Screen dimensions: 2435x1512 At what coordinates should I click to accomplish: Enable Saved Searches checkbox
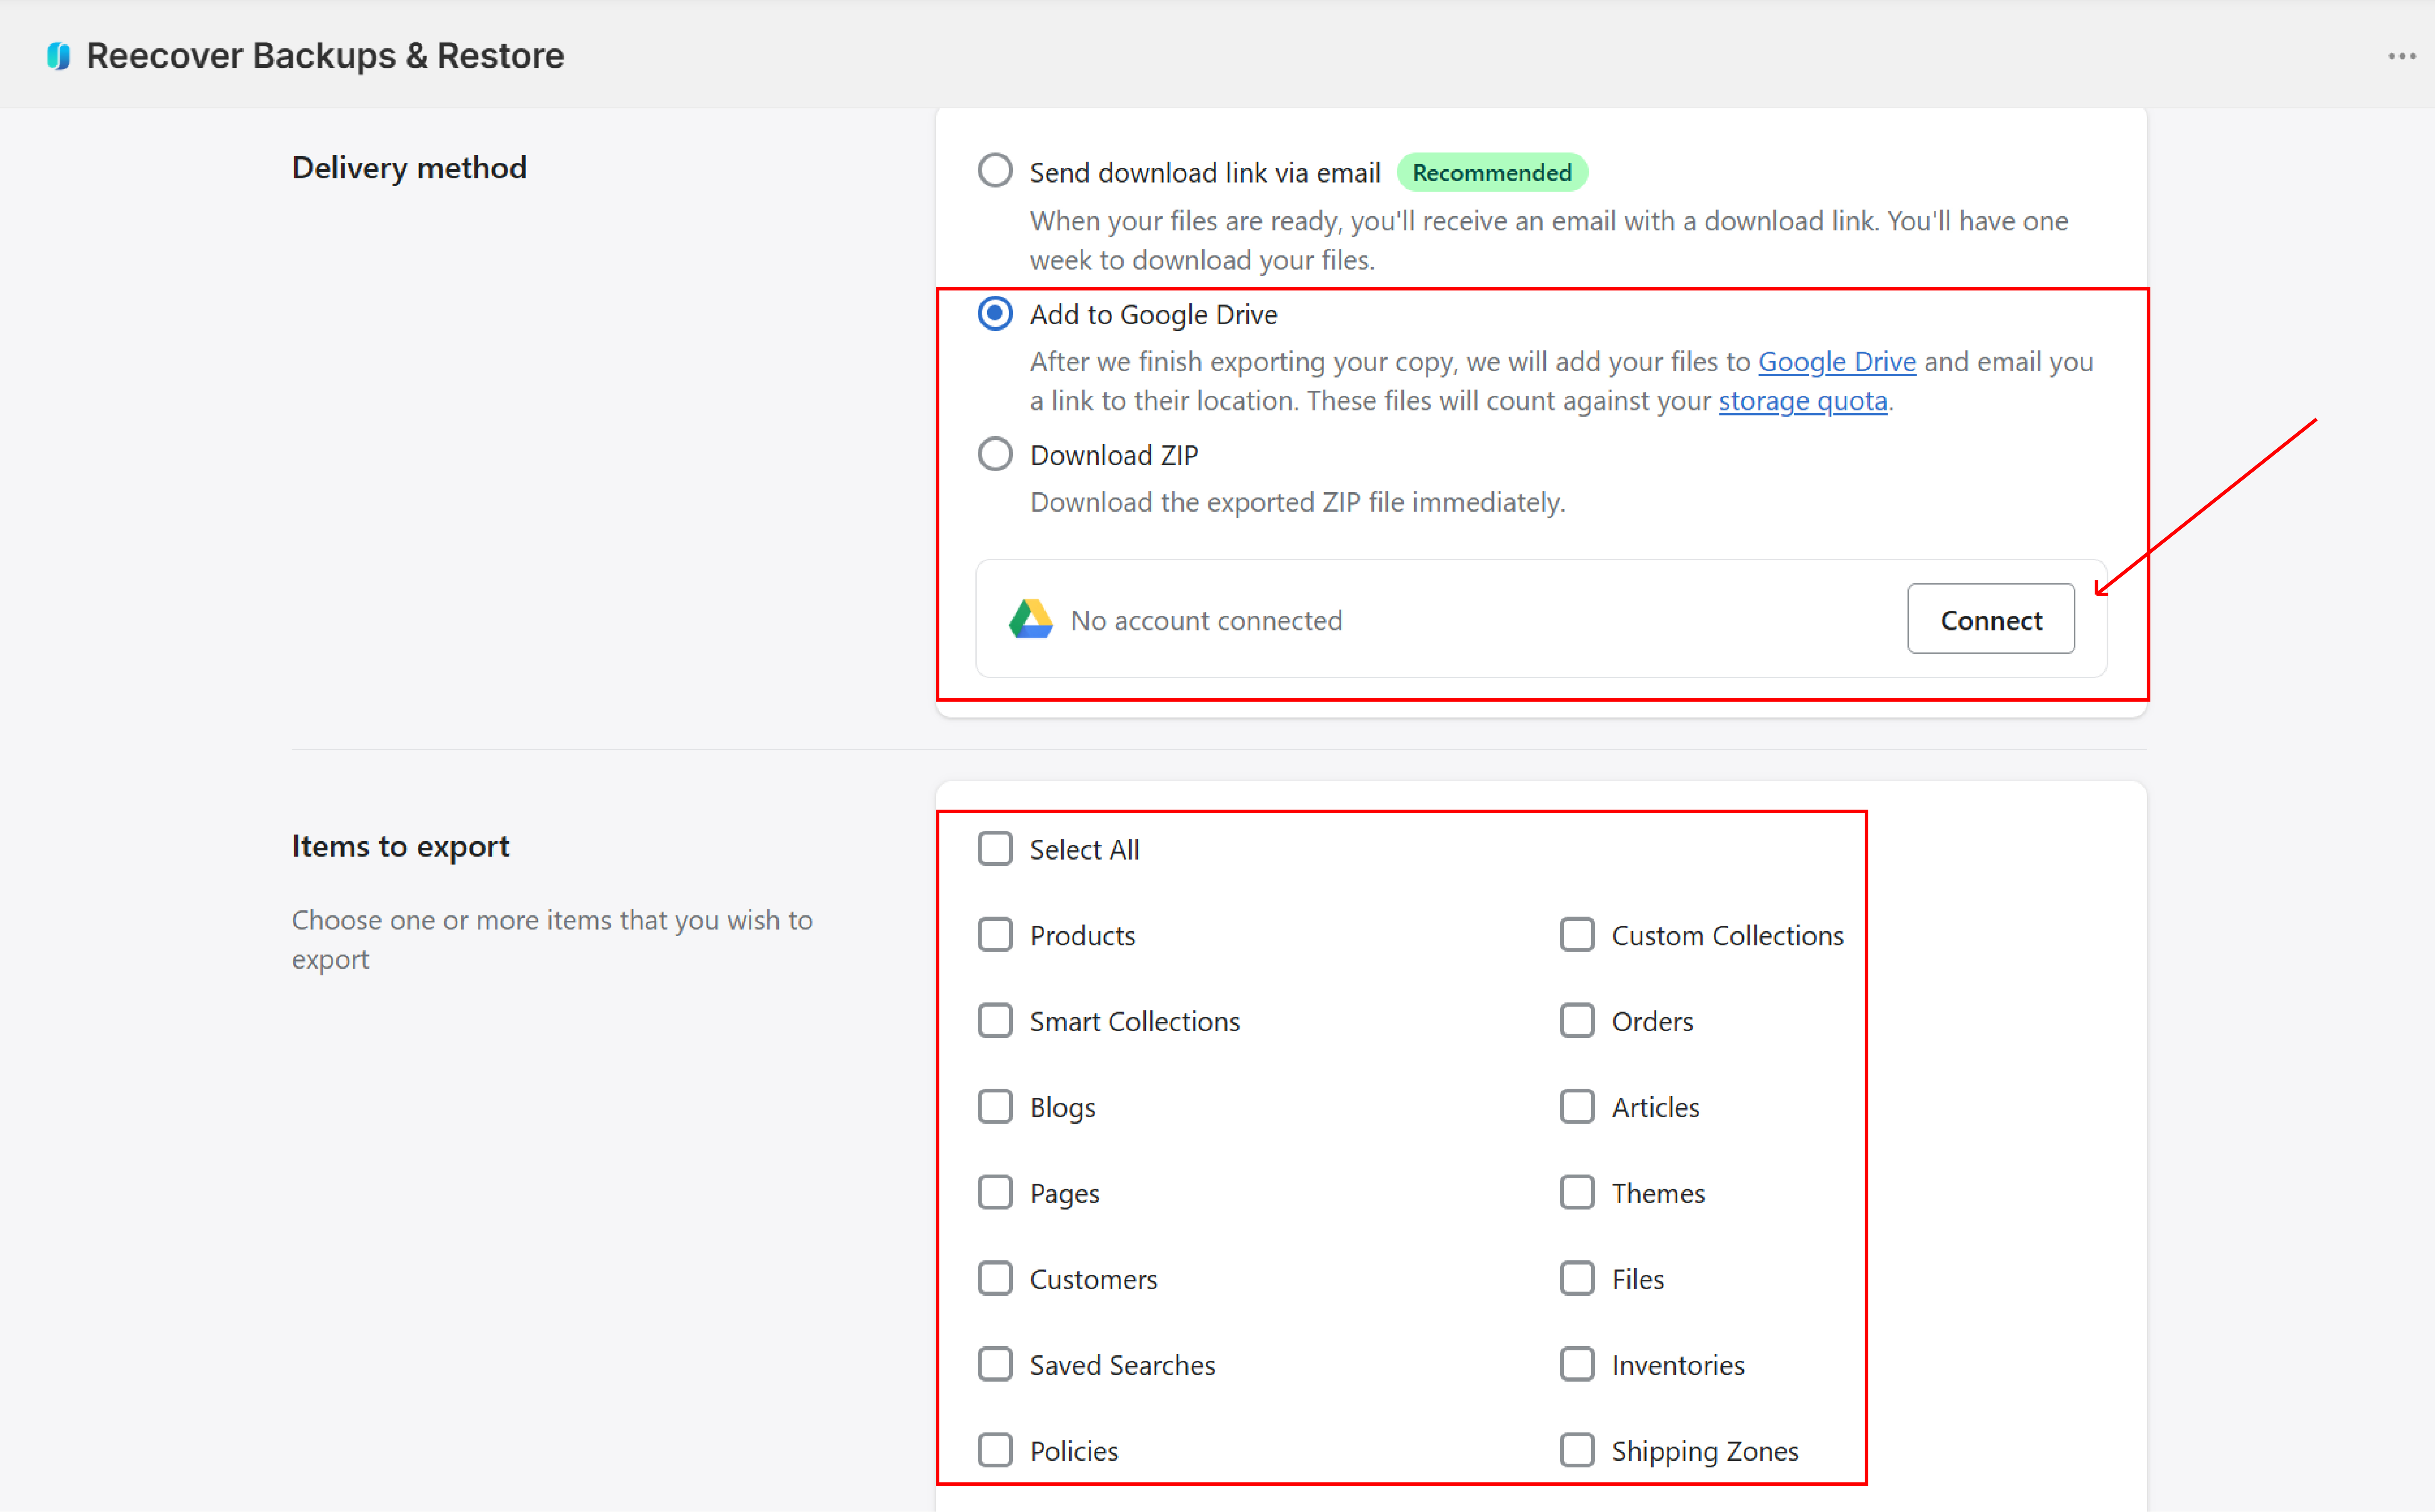(995, 1365)
